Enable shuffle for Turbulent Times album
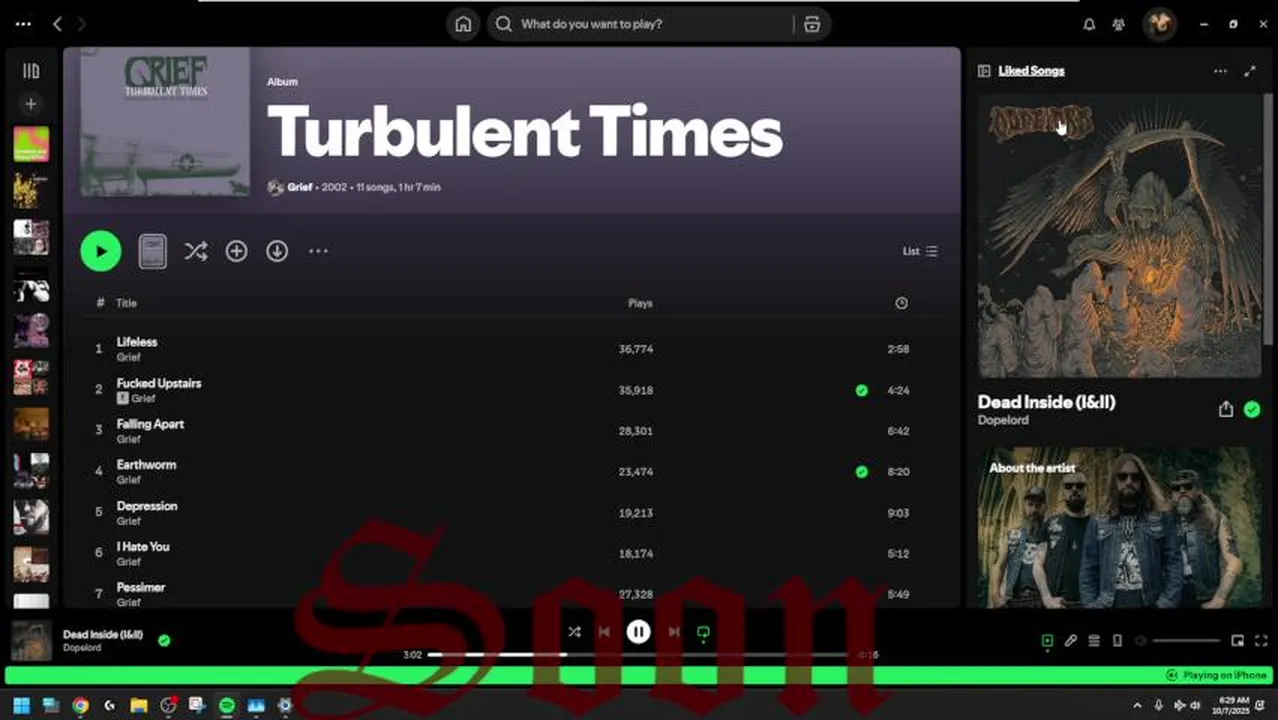The width and height of the screenshot is (1278, 720). tap(196, 251)
